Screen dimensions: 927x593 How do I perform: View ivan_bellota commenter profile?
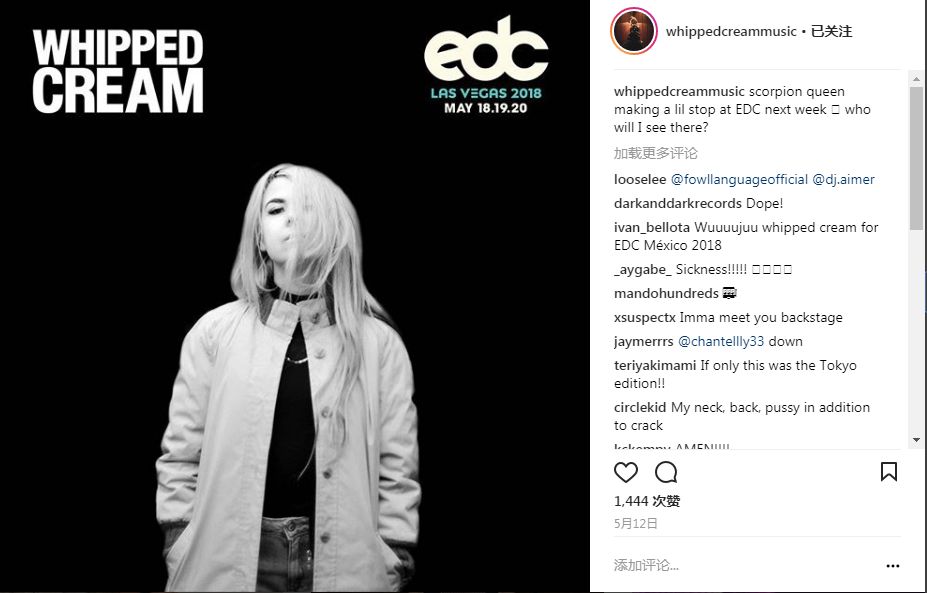pos(652,227)
